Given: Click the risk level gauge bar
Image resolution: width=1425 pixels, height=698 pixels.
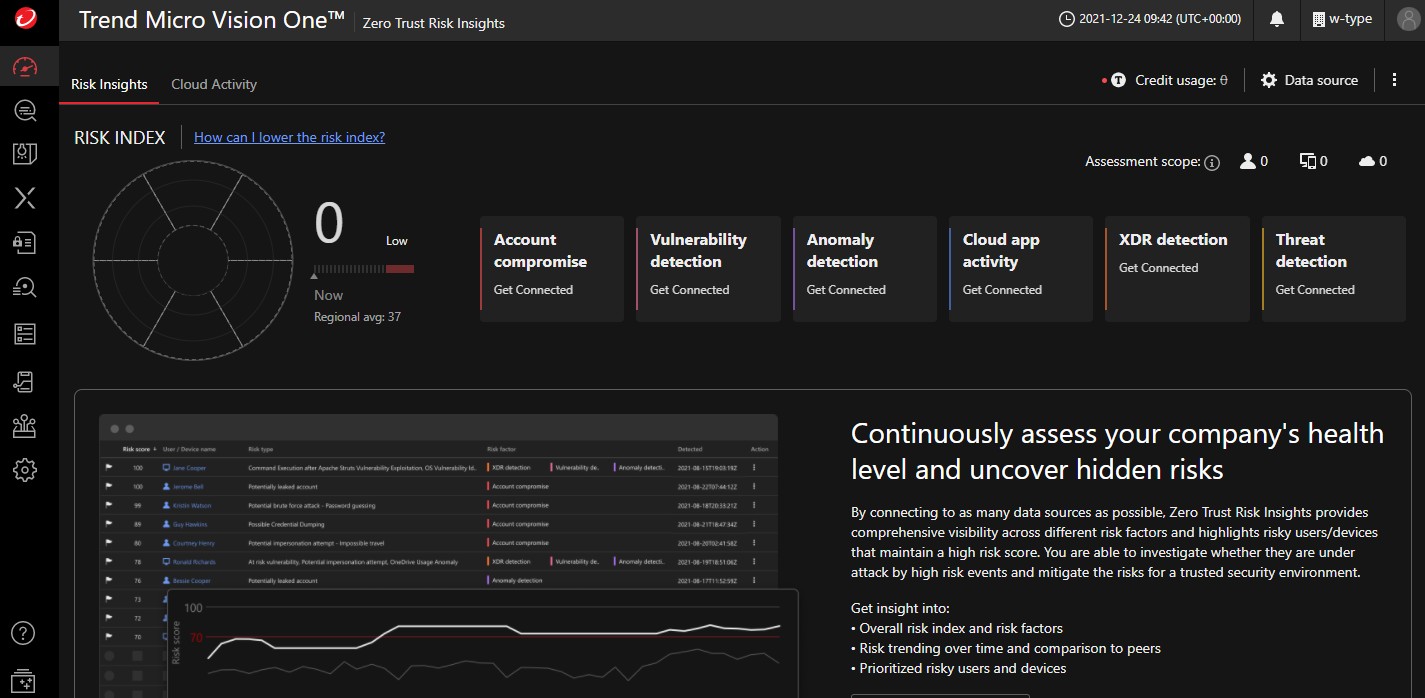Looking at the screenshot, I should [364, 269].
